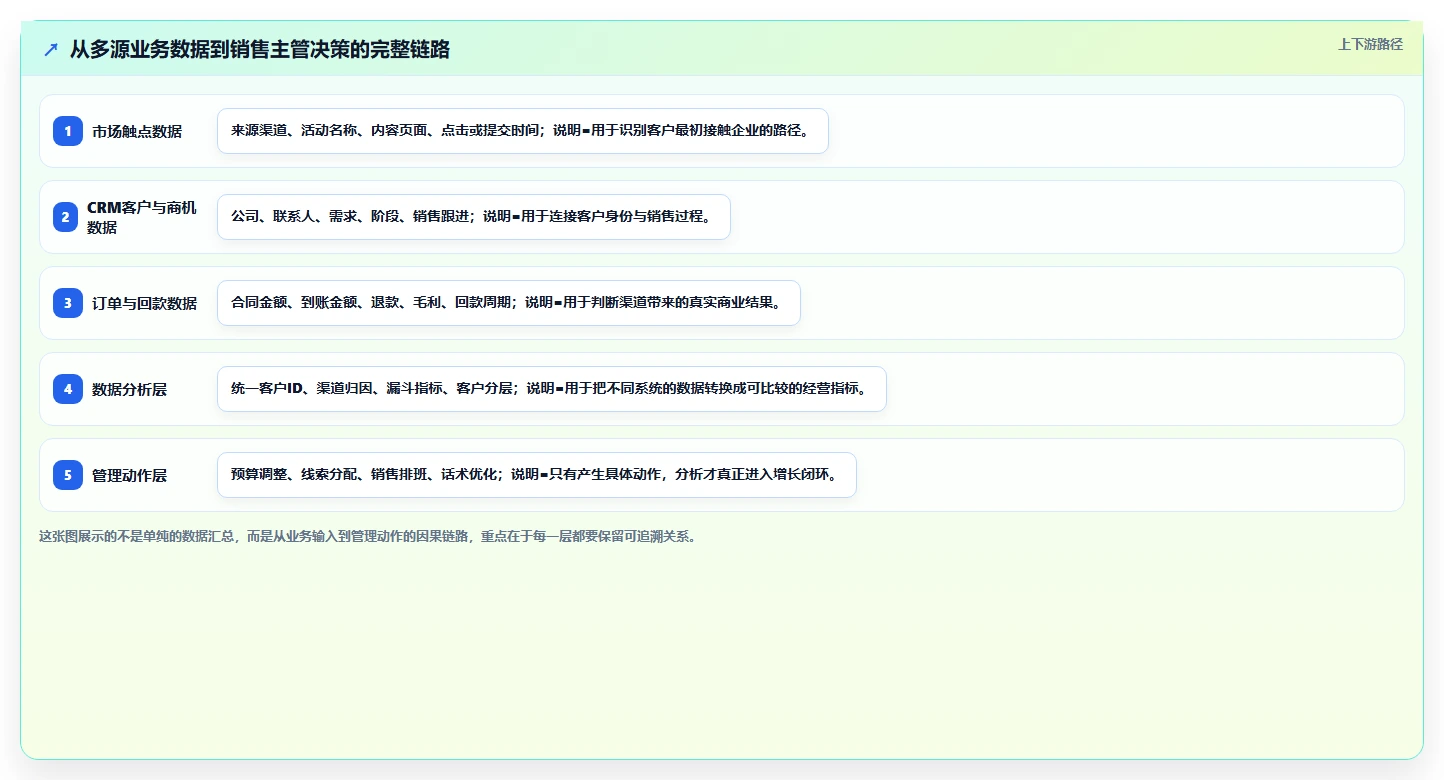Select the step 2 number badge

pyautogui.click(x=68, y=217)
